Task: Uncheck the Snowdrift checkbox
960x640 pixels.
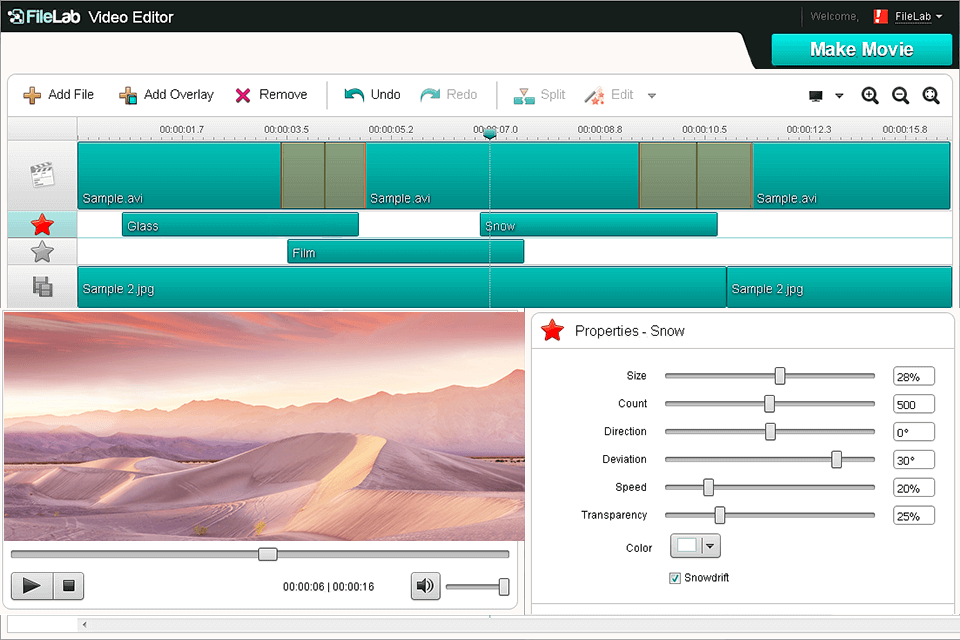Action: 675,578
